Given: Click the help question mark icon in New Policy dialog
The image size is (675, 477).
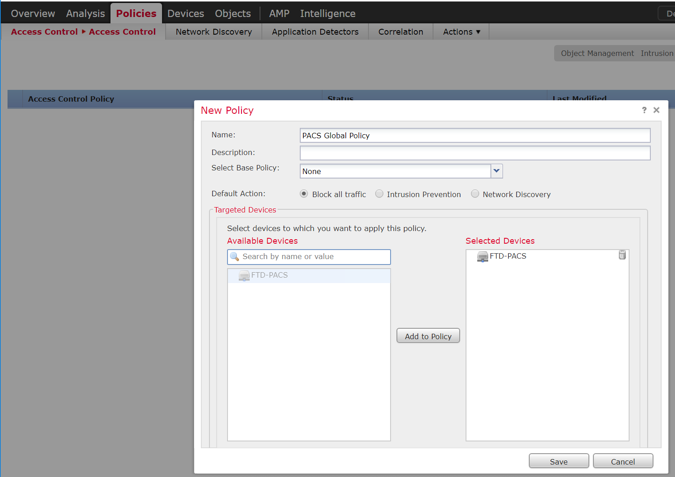Looking at the screenshot, I should click(x=644, y=110).
